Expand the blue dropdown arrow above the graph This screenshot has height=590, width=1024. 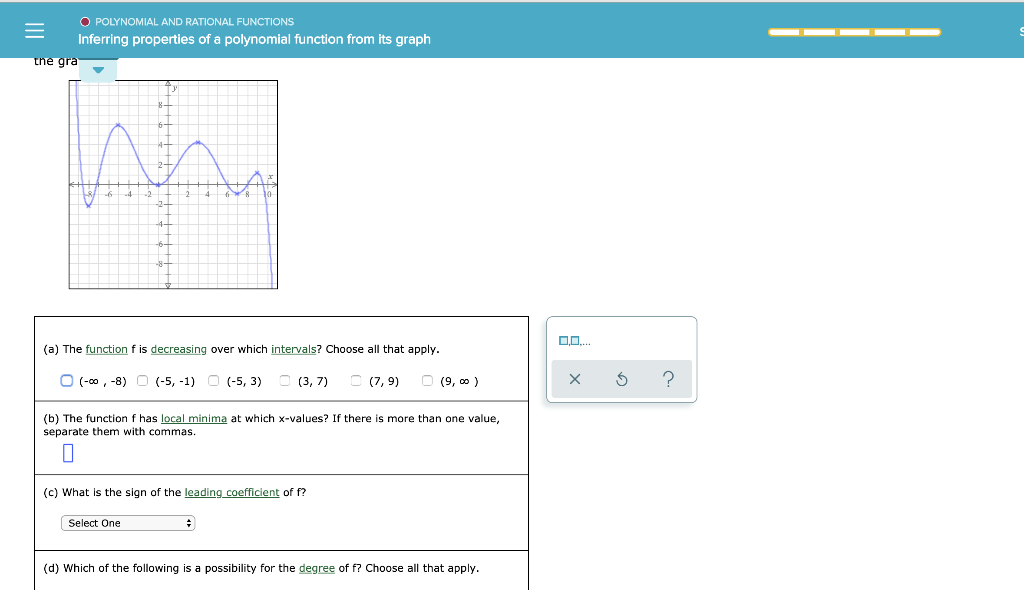98,71
